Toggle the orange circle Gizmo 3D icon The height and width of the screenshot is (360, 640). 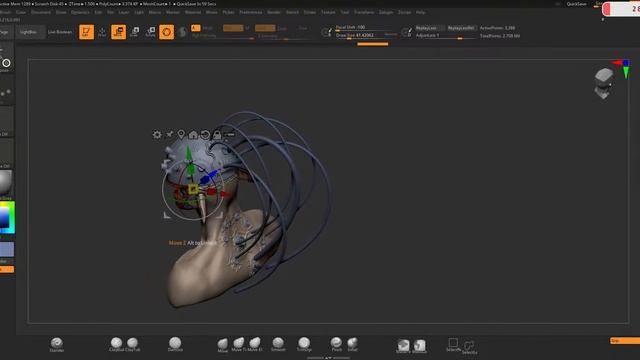coord(167,32)
